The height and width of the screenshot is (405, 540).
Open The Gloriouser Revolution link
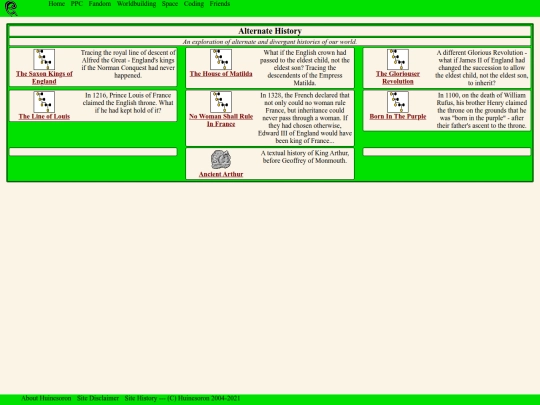point(398,77)
